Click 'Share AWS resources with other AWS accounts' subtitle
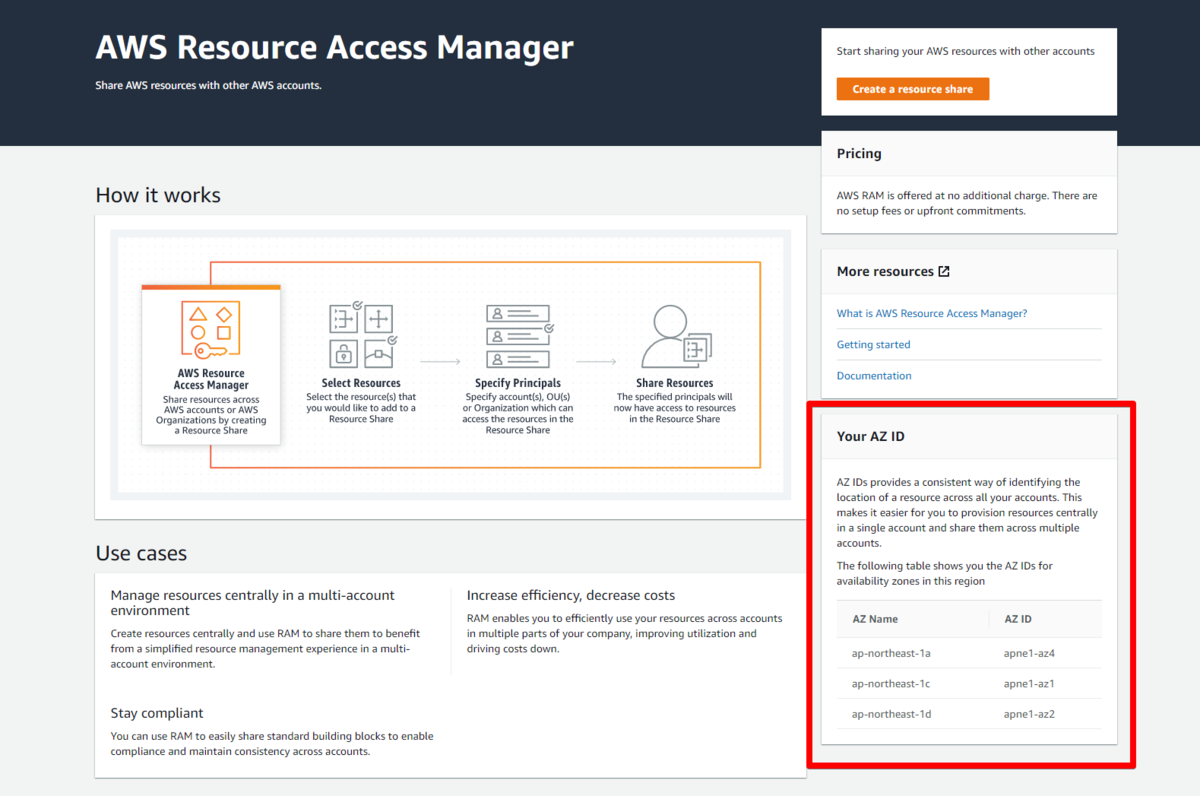1200x796 pixels. [x=209, y=86]
